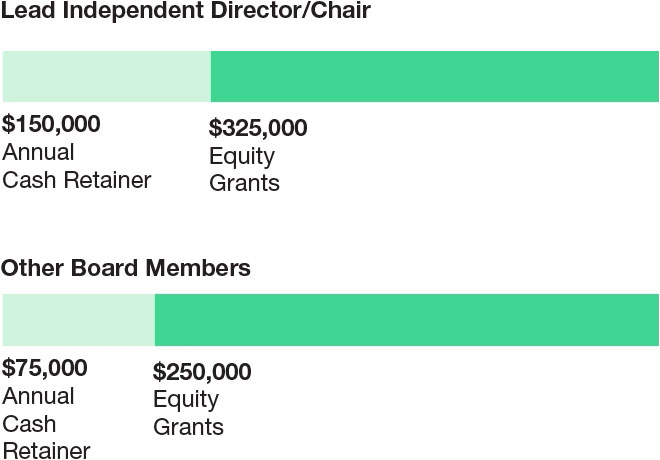Click the "Other Board Members" heading

125,269
